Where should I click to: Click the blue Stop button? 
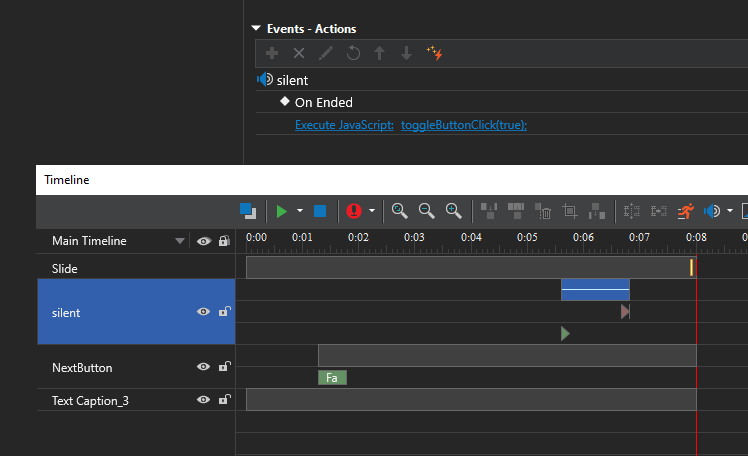tap(320, 211)
